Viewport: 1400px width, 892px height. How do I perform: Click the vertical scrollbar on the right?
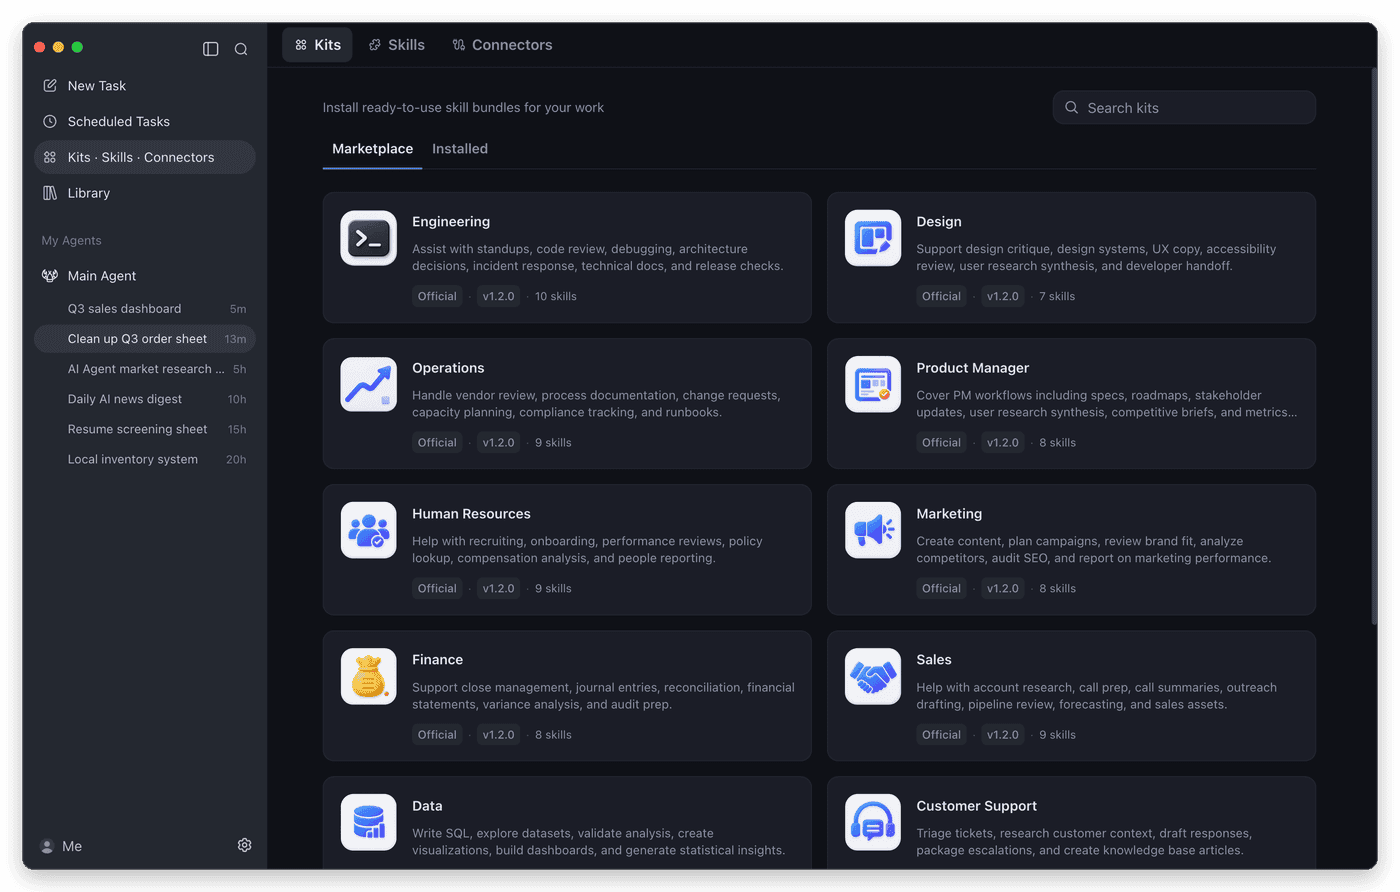[1374, 347]
